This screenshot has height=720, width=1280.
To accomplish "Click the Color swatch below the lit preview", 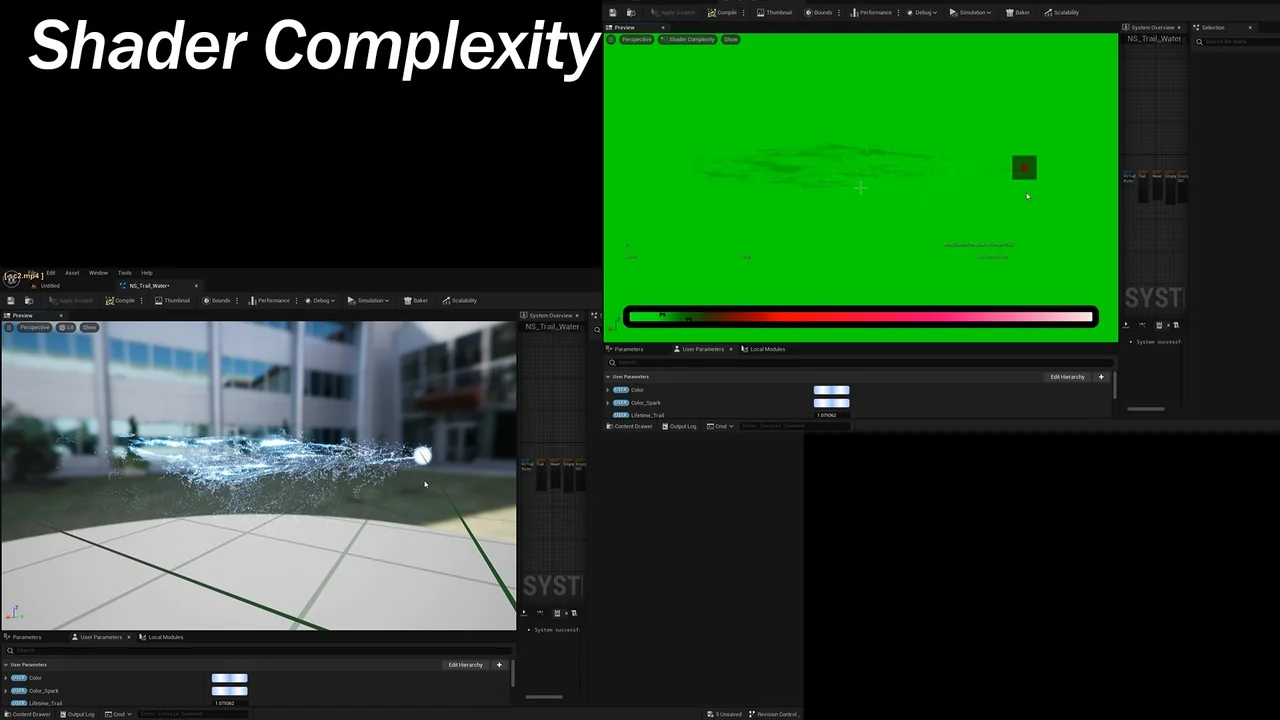I will (x=229, y=678).
